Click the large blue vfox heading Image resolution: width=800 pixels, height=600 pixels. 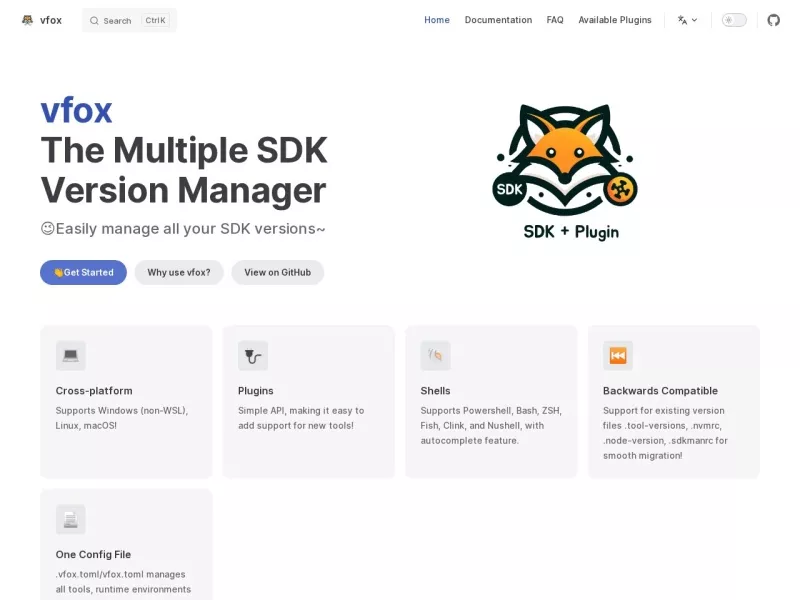point(77,111)
